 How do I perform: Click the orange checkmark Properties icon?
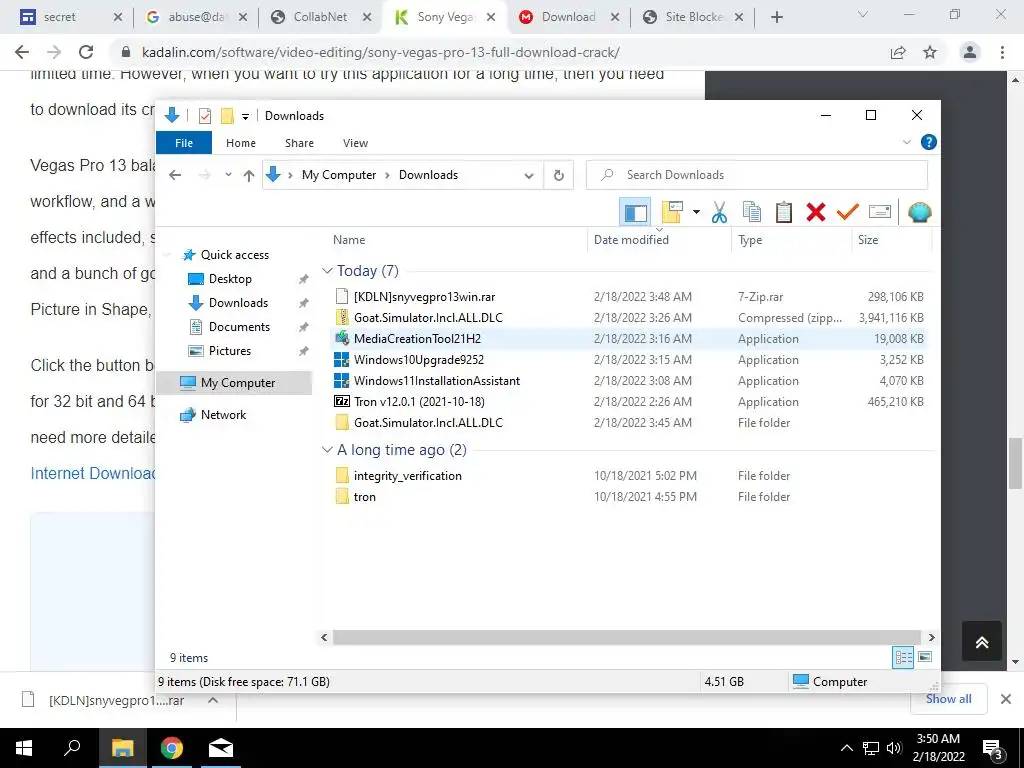[848, 212]
